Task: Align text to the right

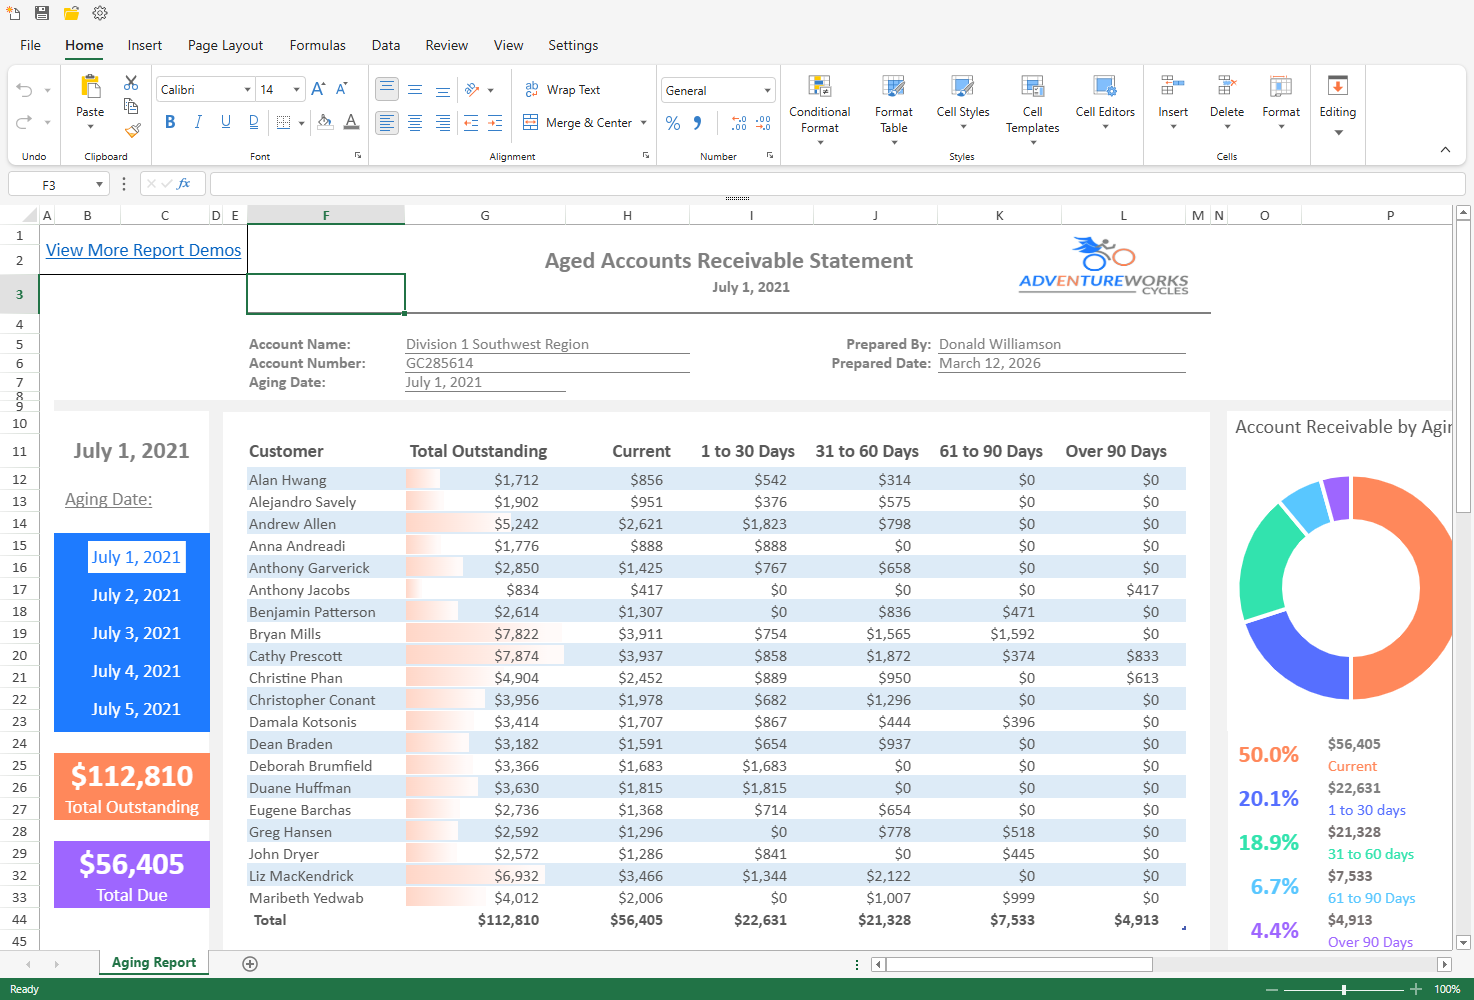Action: (x=443, y=122)
